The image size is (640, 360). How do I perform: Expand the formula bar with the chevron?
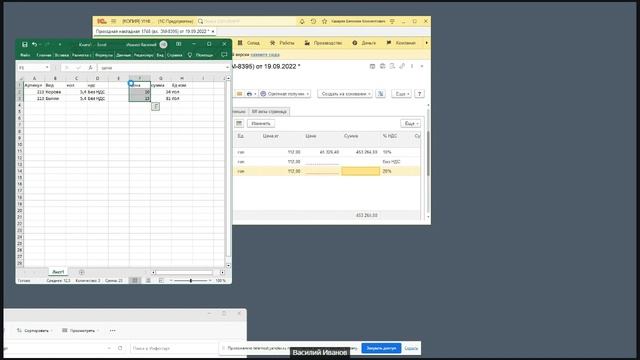pos(227,68)
